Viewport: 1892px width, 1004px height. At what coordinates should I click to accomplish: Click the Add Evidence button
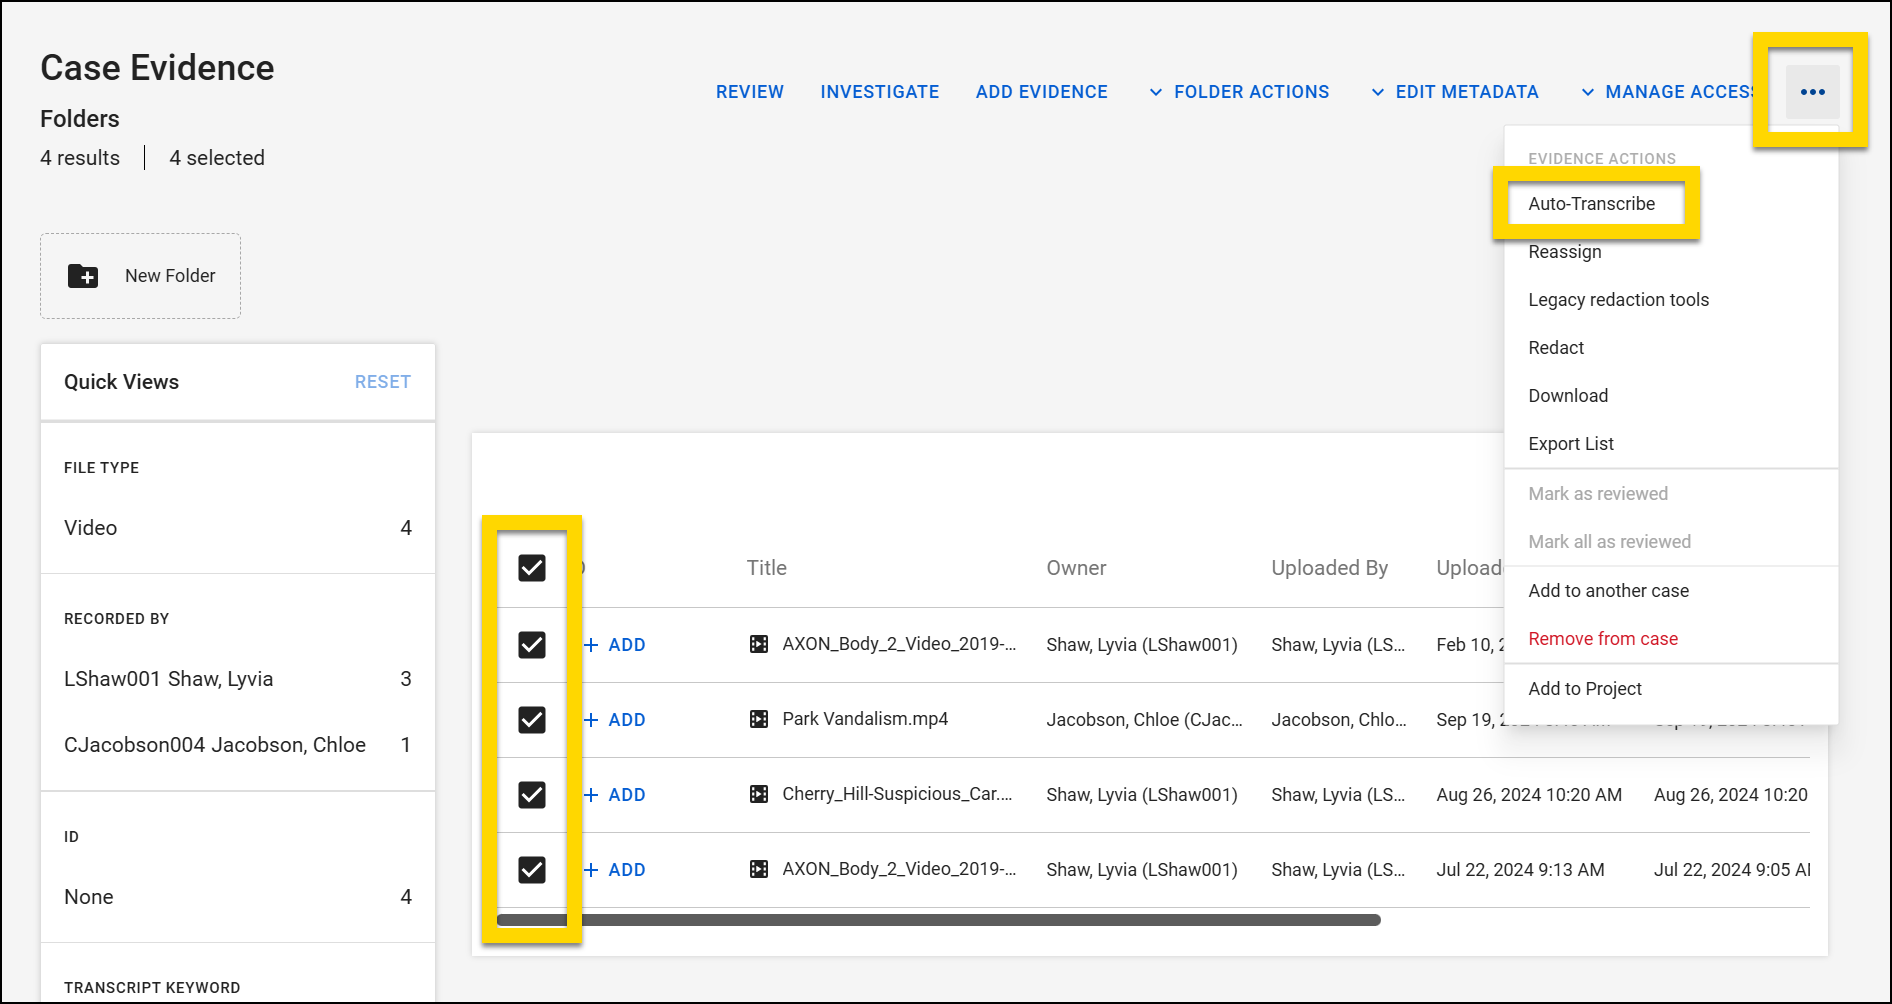1041,92
